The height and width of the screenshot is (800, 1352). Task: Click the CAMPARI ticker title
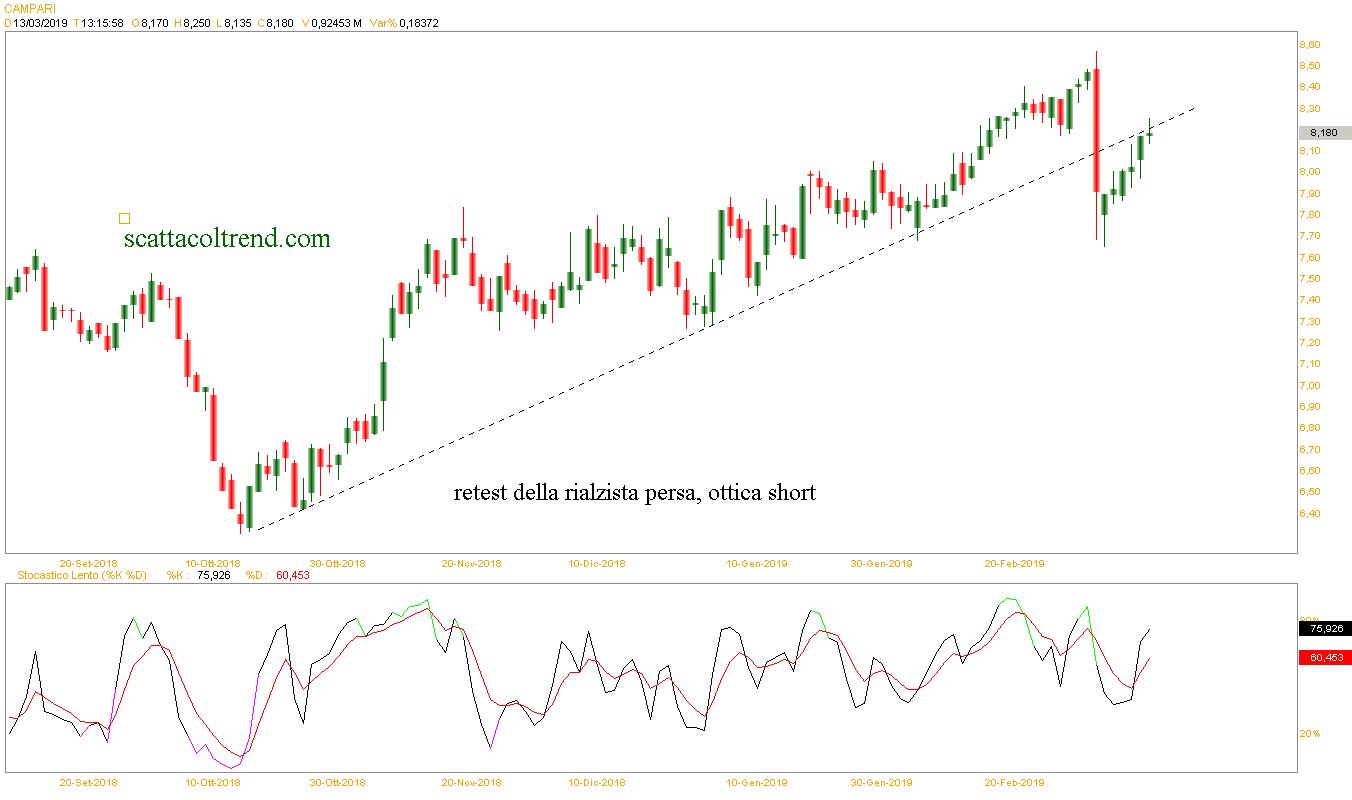point(31,8)
